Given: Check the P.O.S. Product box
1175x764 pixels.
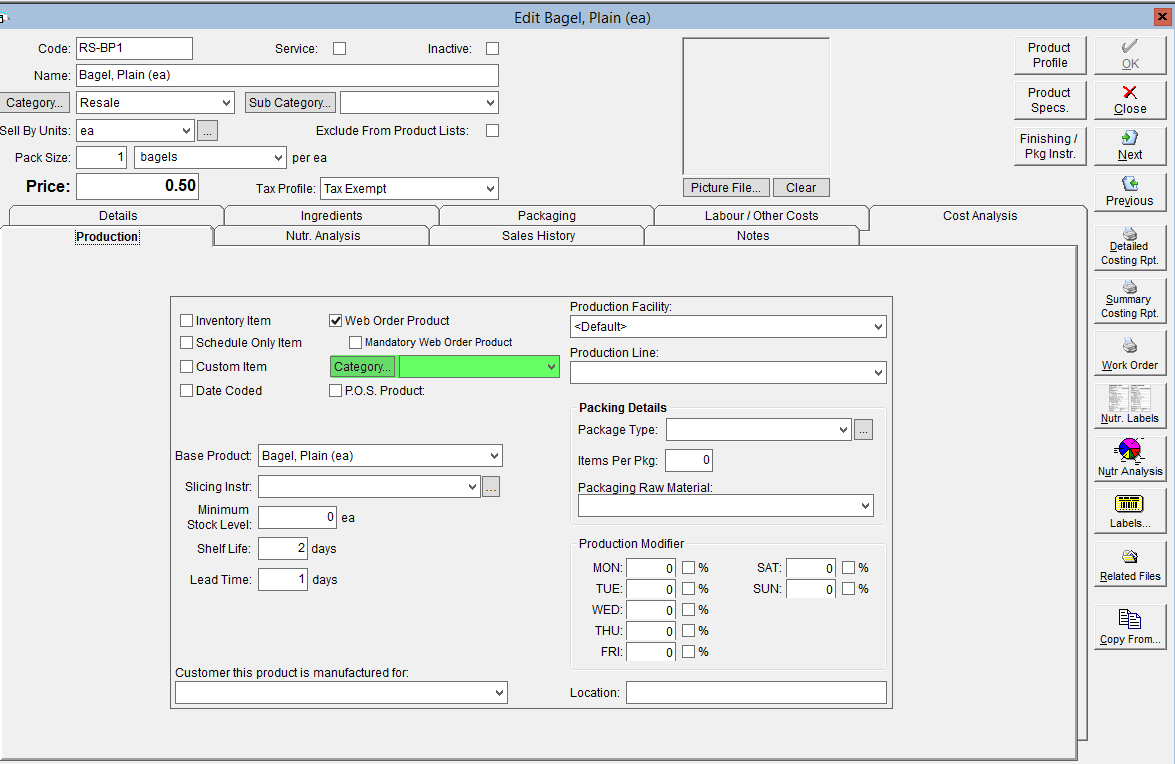Looking at the screenshot, I should (x=336, y=390).
